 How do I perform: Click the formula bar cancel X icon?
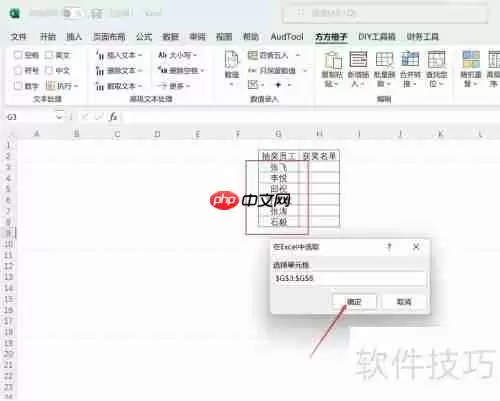pyautogui.click(x=85, y=117)
